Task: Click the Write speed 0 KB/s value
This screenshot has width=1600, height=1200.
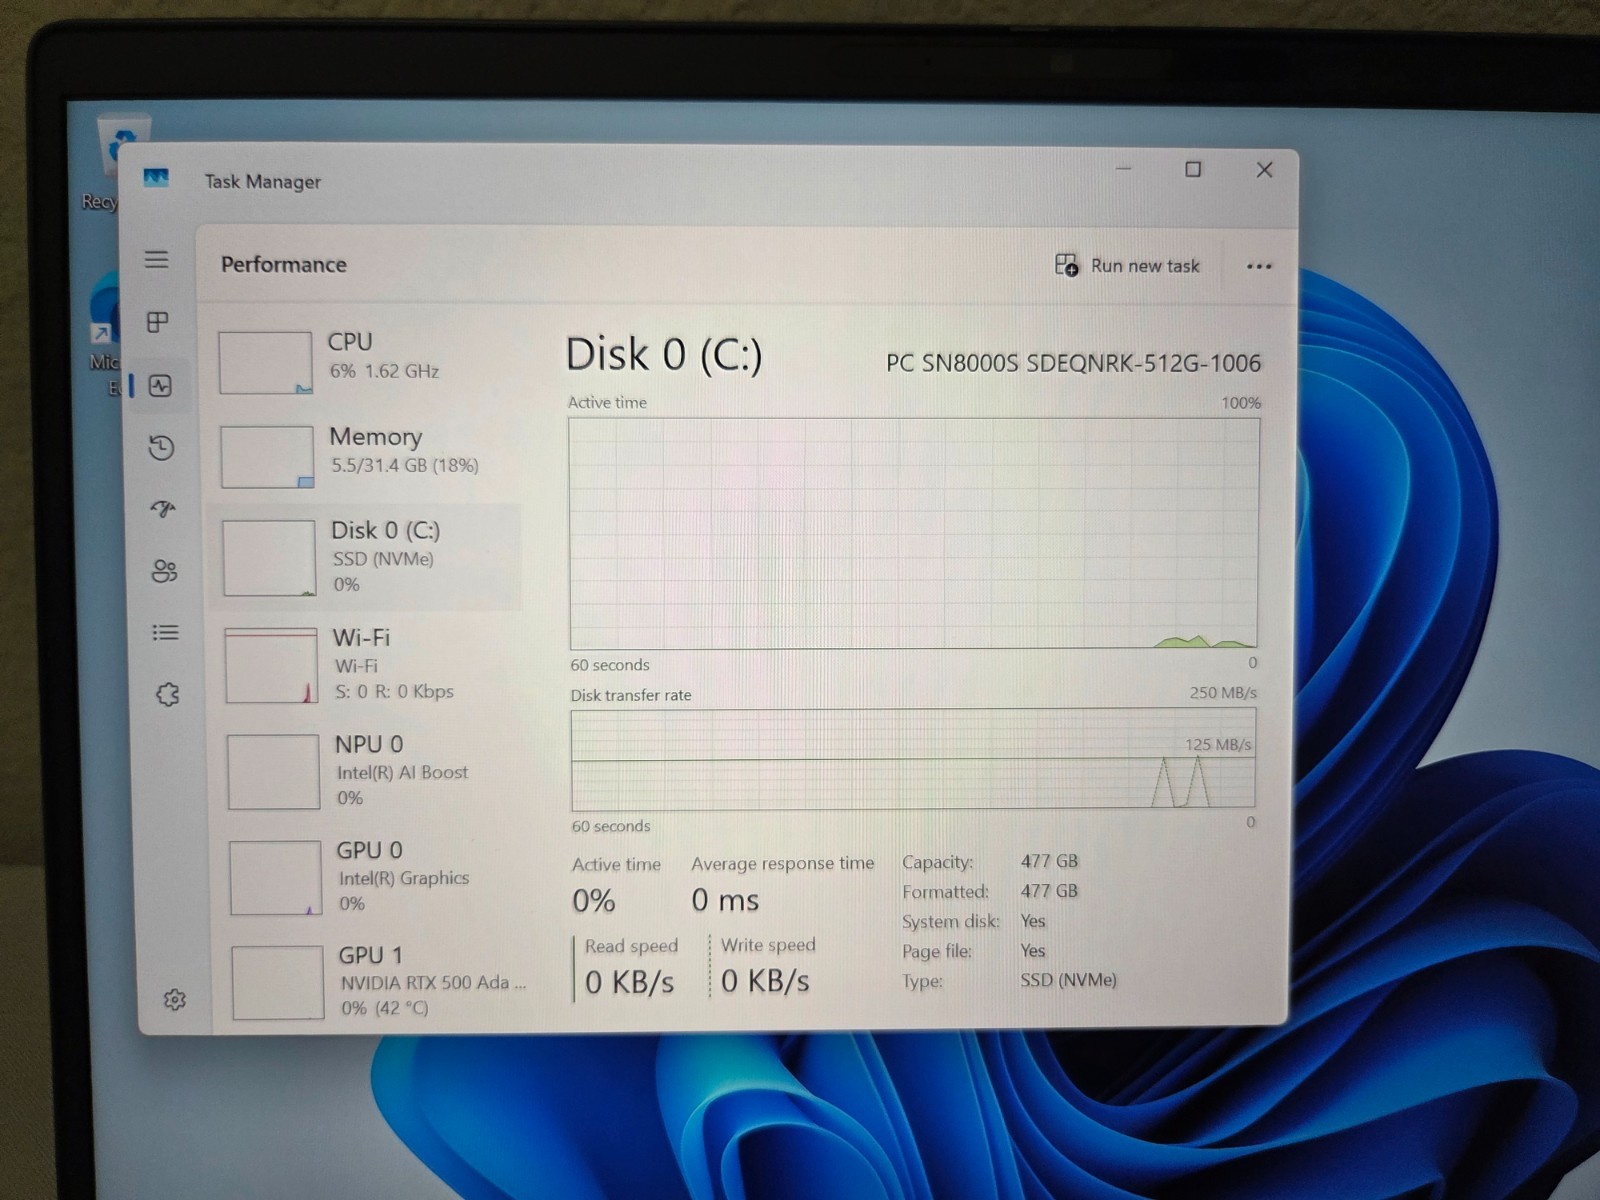Action: pyautogui.click(x=765, y=981)
